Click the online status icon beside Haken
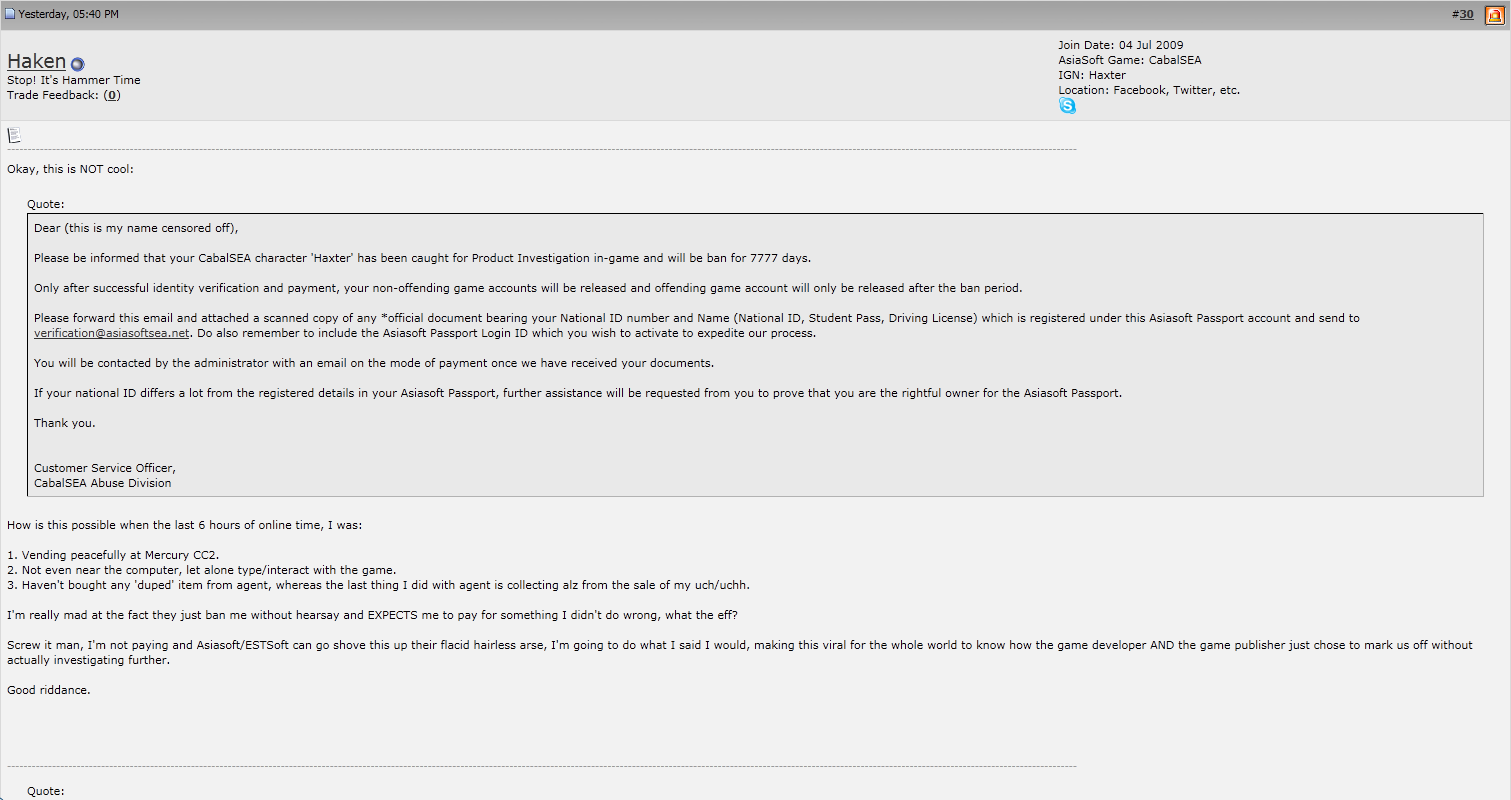 pyautogui.click(x=78, y=64)
